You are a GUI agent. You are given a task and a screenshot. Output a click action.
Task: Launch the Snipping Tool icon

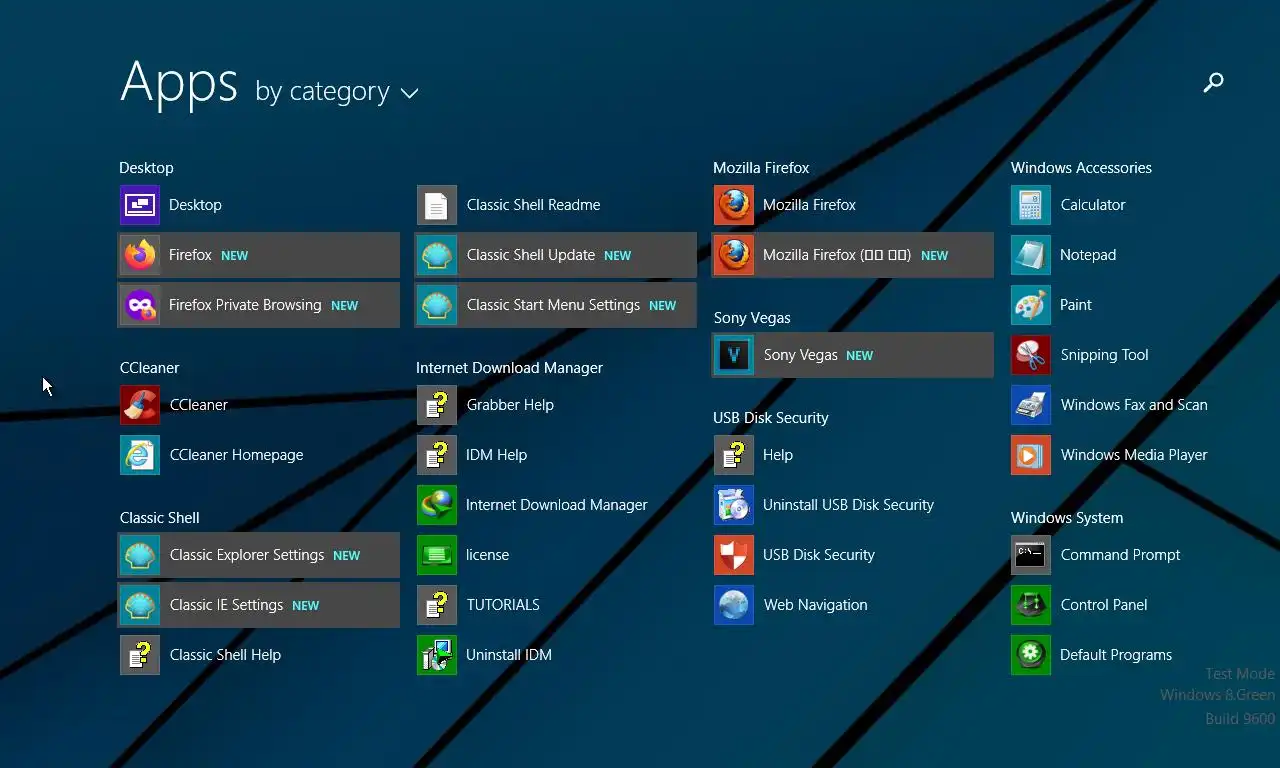coord(1031,355)
